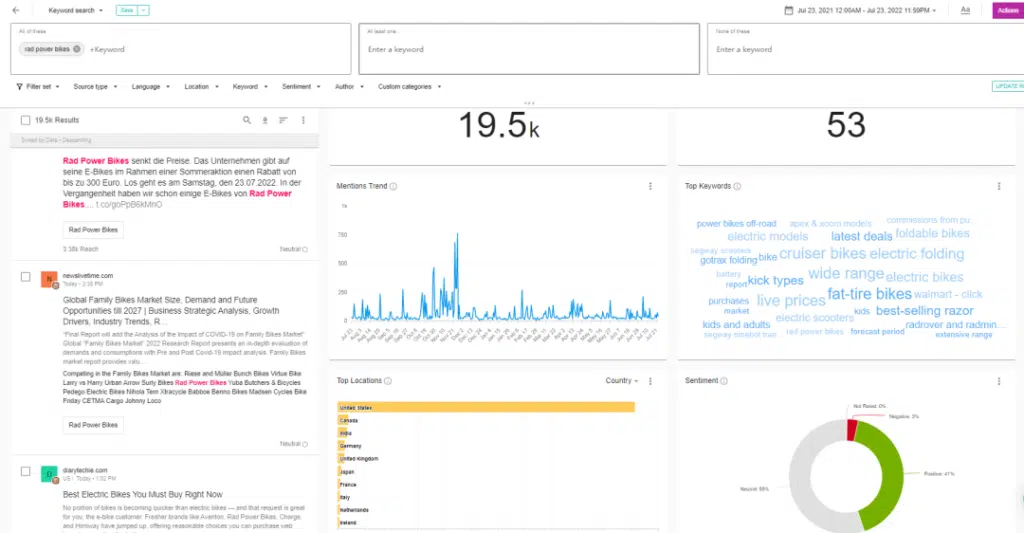Click 'fat-tire bikes' in the keyword cloud

(x=869, y=294)
